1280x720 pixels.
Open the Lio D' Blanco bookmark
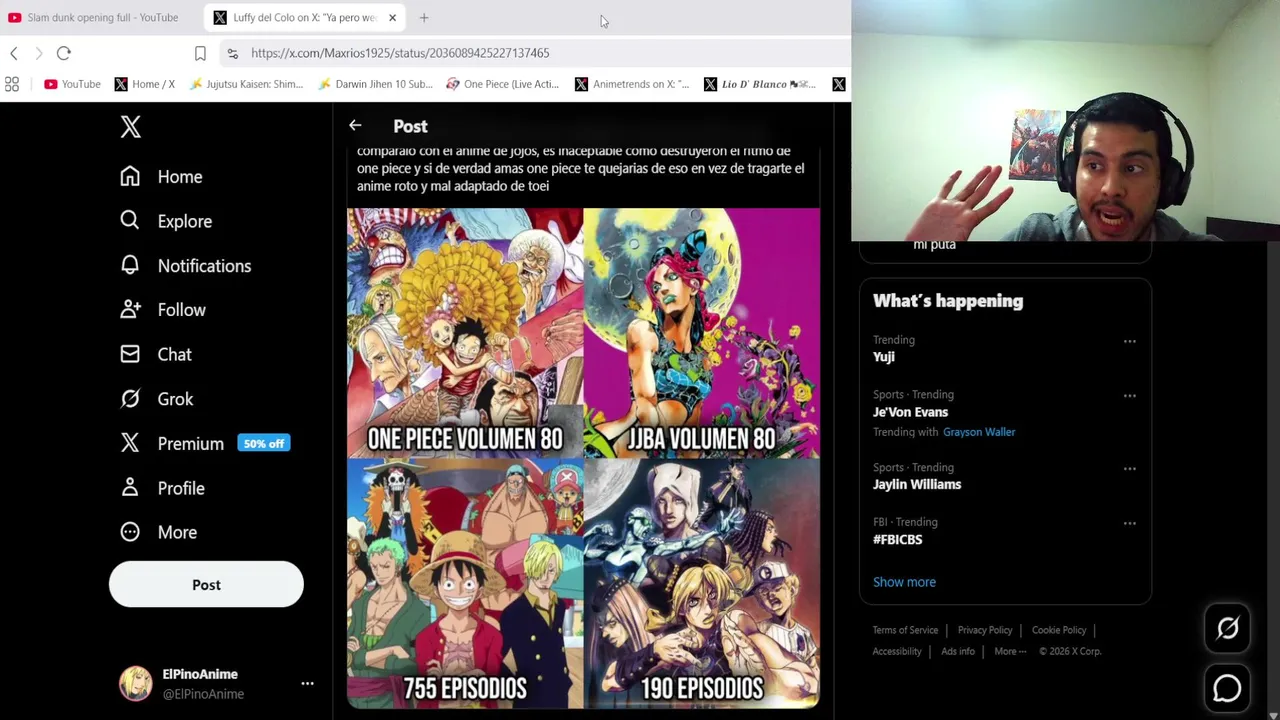pyautogui.click(x=761, y=84)
